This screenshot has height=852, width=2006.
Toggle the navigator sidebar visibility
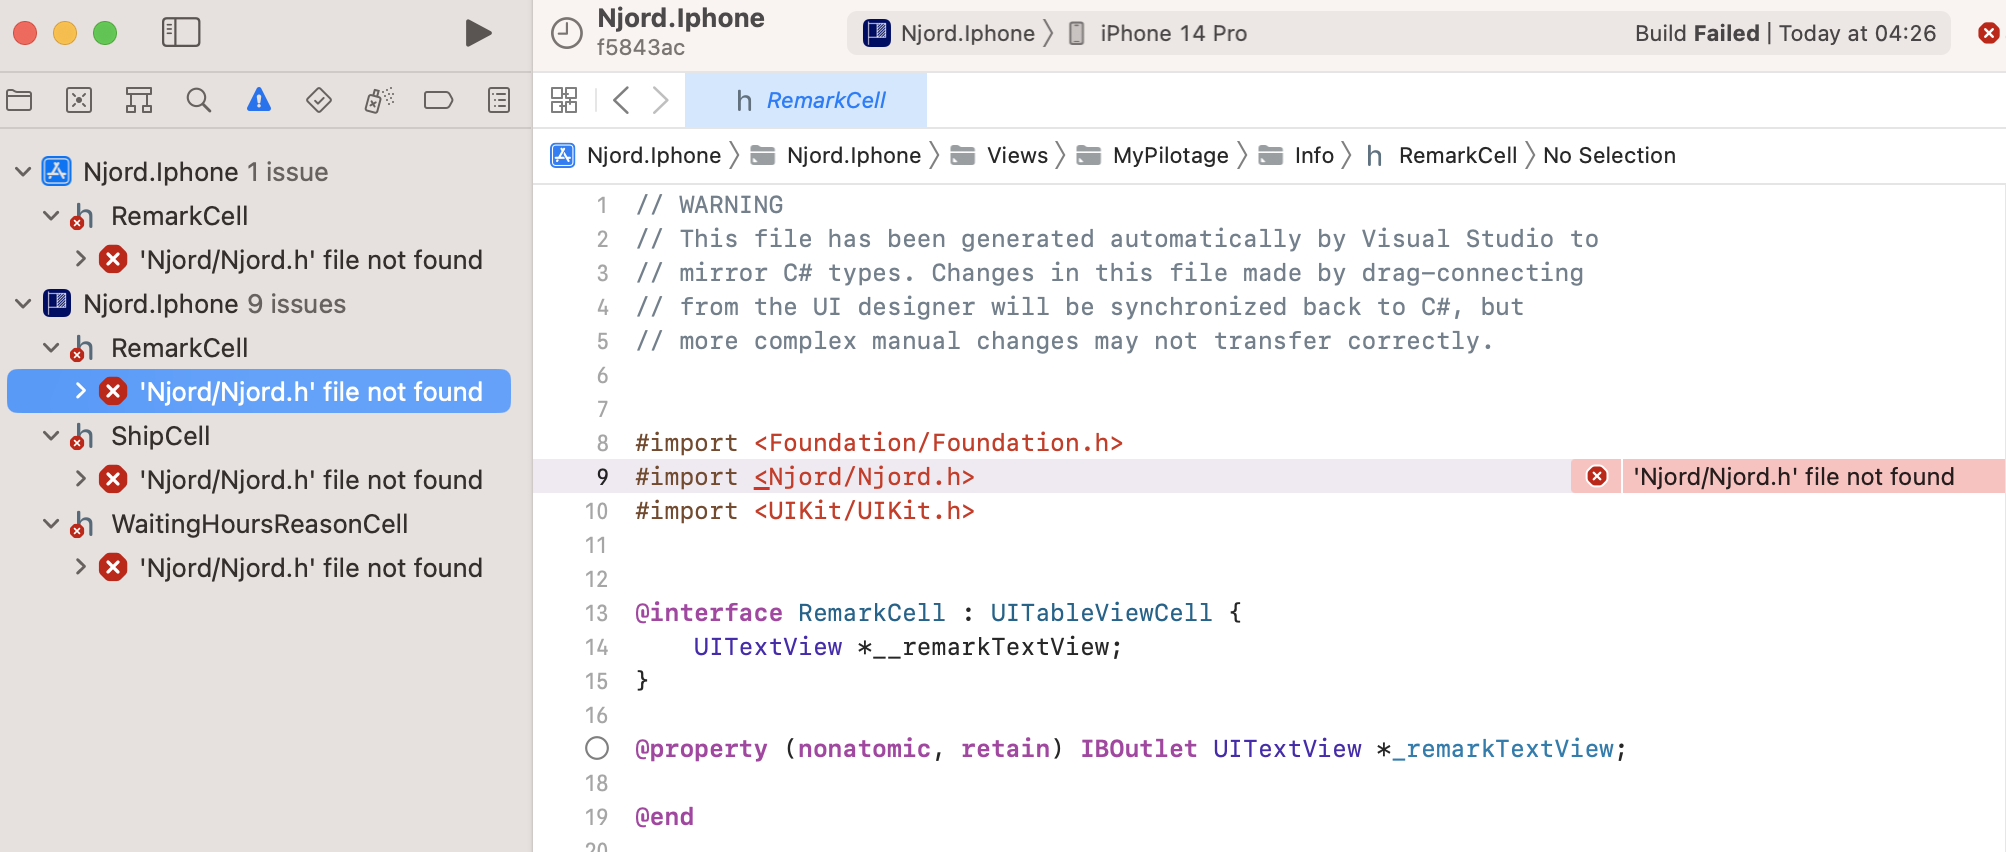coord(181,33)
